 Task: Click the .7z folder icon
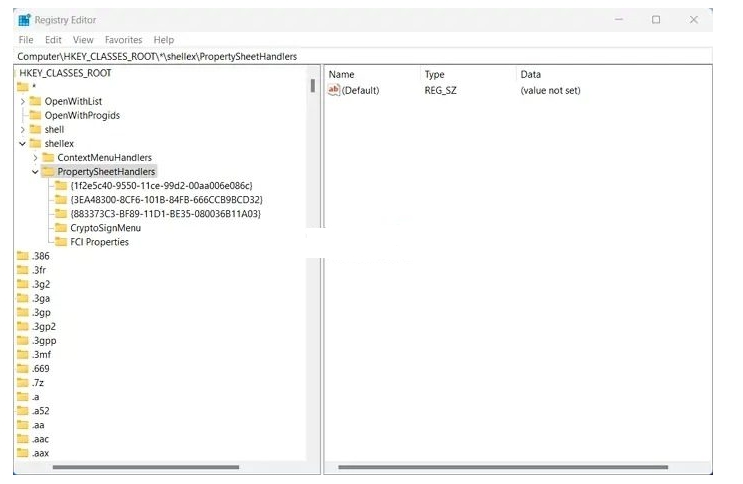point(23,383)
